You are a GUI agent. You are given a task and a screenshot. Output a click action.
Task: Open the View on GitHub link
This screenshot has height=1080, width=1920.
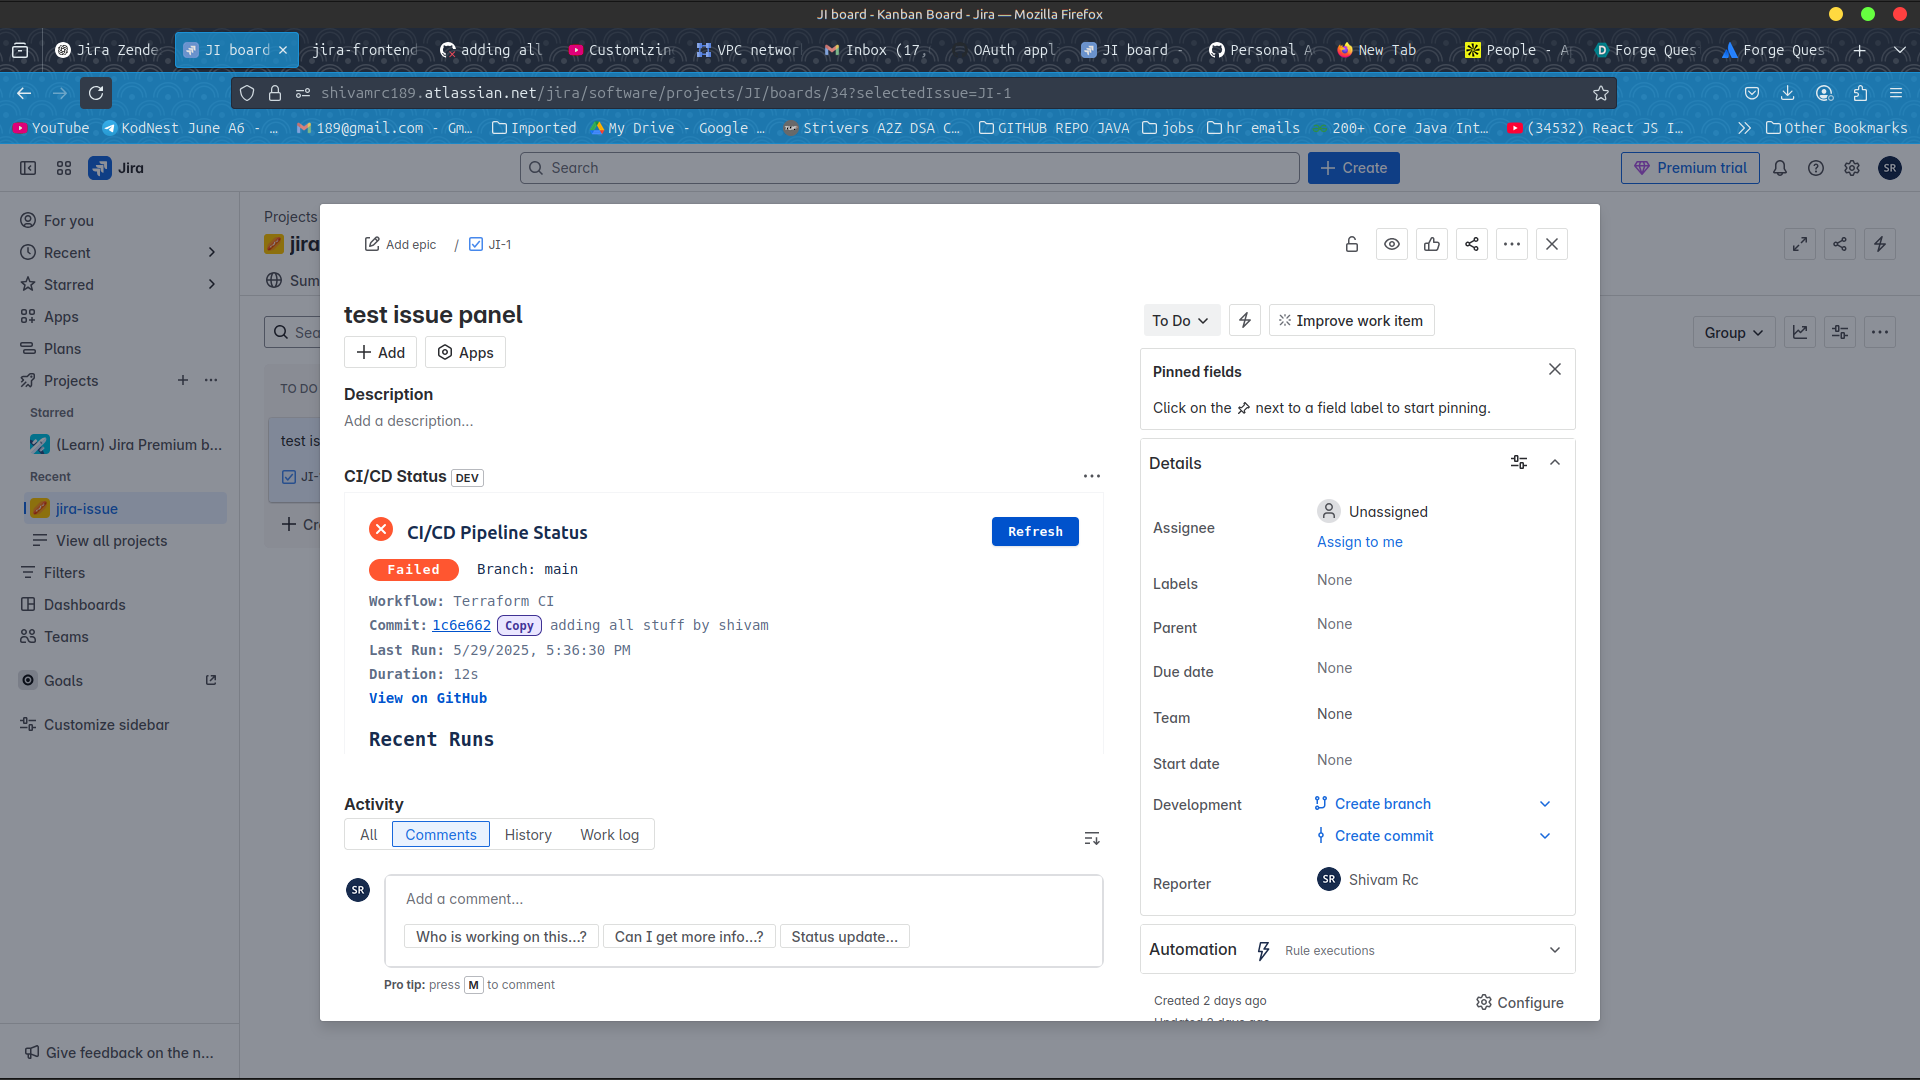[427, 698]
